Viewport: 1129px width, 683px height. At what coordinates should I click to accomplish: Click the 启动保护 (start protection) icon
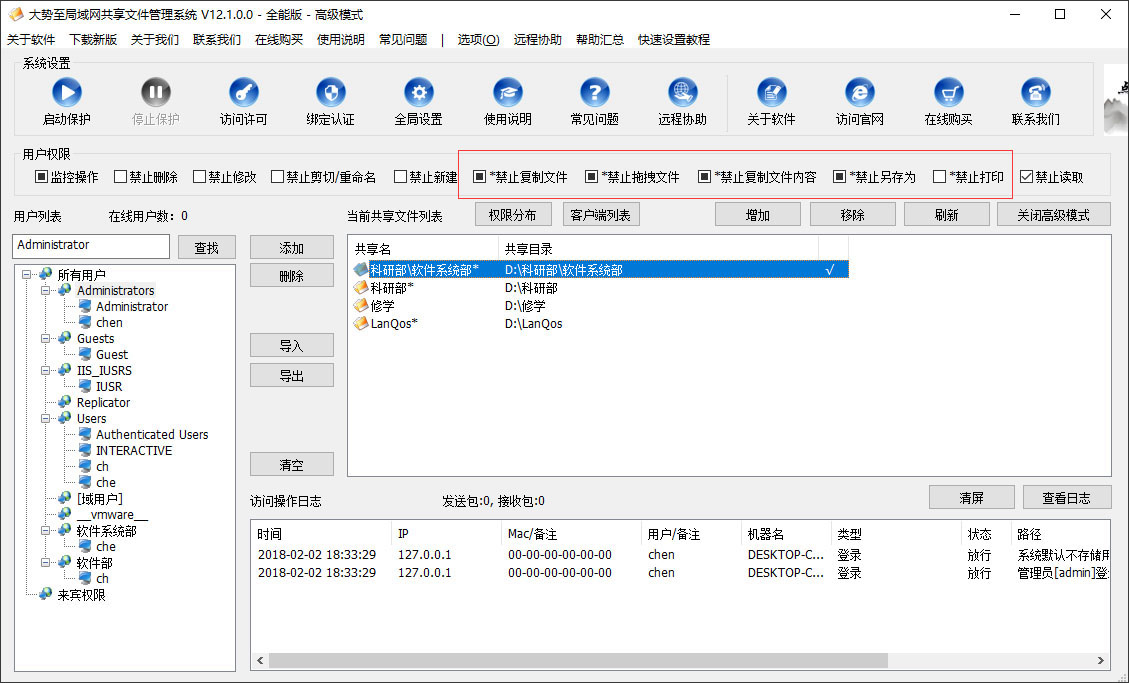pyautogui.click(x=66, y=95)
